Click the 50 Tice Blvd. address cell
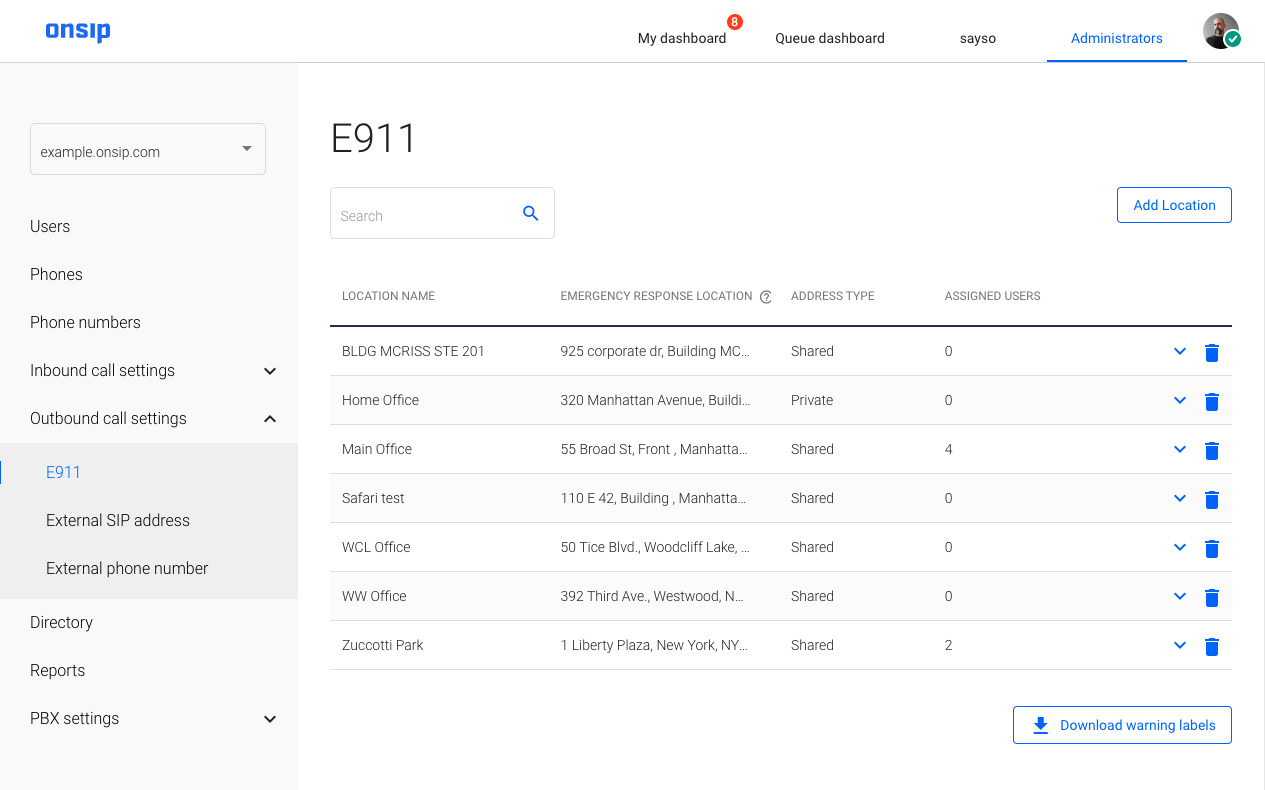 655,547
